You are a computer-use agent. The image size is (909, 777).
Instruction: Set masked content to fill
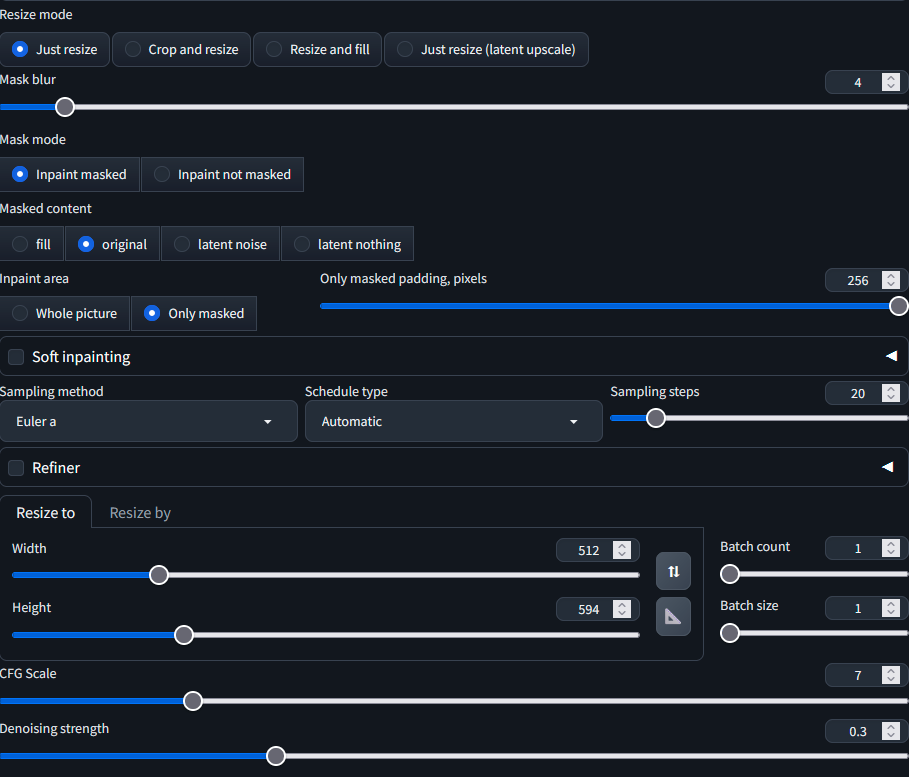[31, 244]
